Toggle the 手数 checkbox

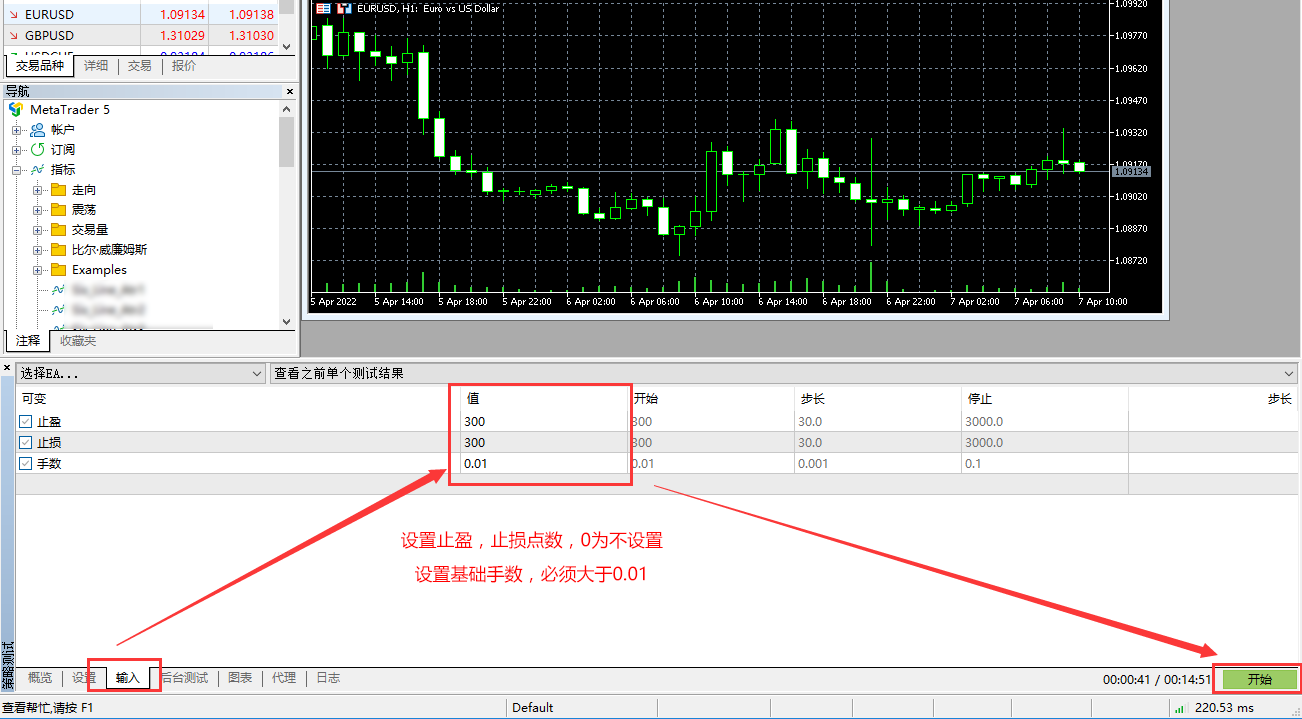click(26, 463)
